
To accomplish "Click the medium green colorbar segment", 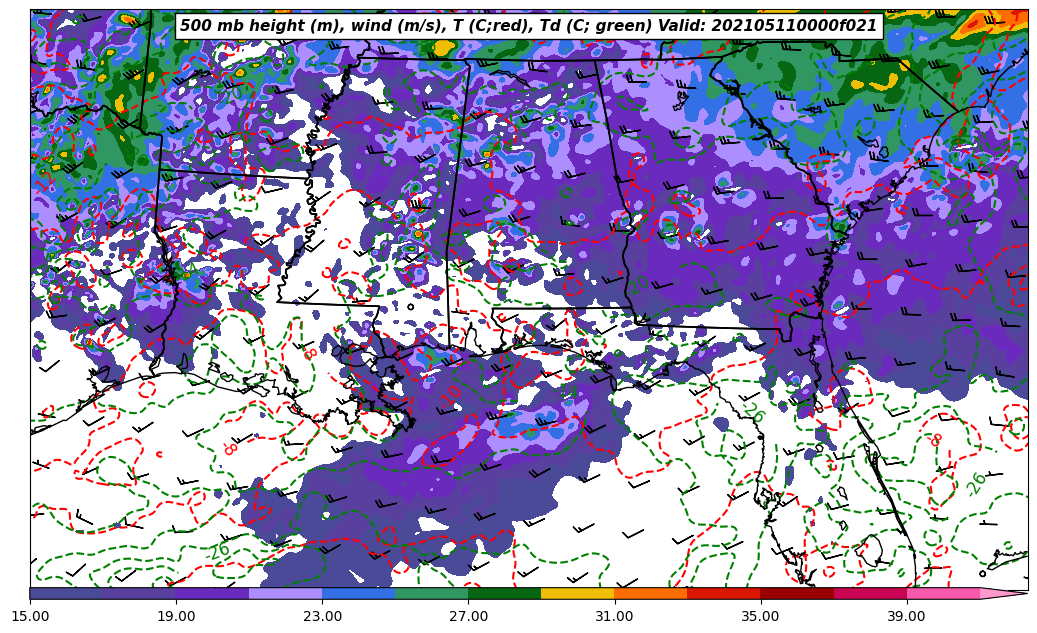I will (431, 593).
